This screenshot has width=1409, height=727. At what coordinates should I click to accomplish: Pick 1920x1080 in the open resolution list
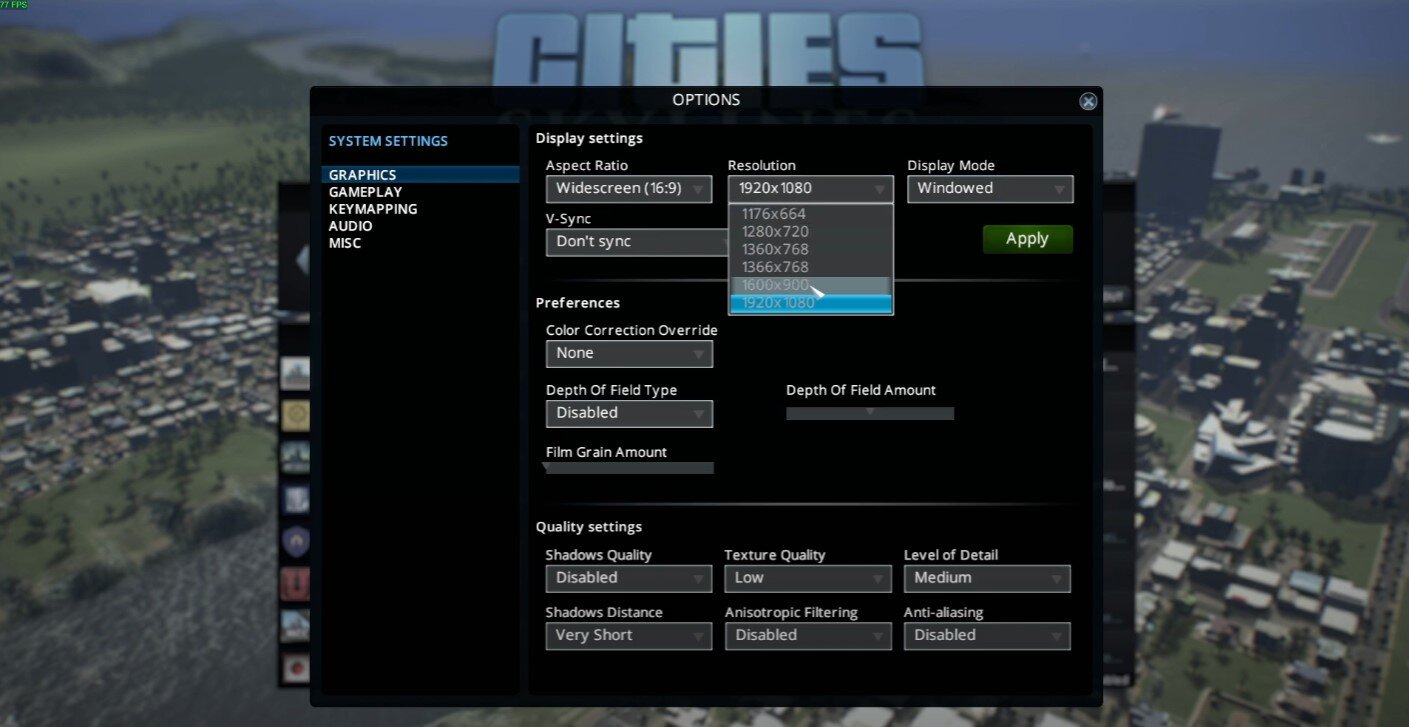pyautogui.click(x=811, y=304)
